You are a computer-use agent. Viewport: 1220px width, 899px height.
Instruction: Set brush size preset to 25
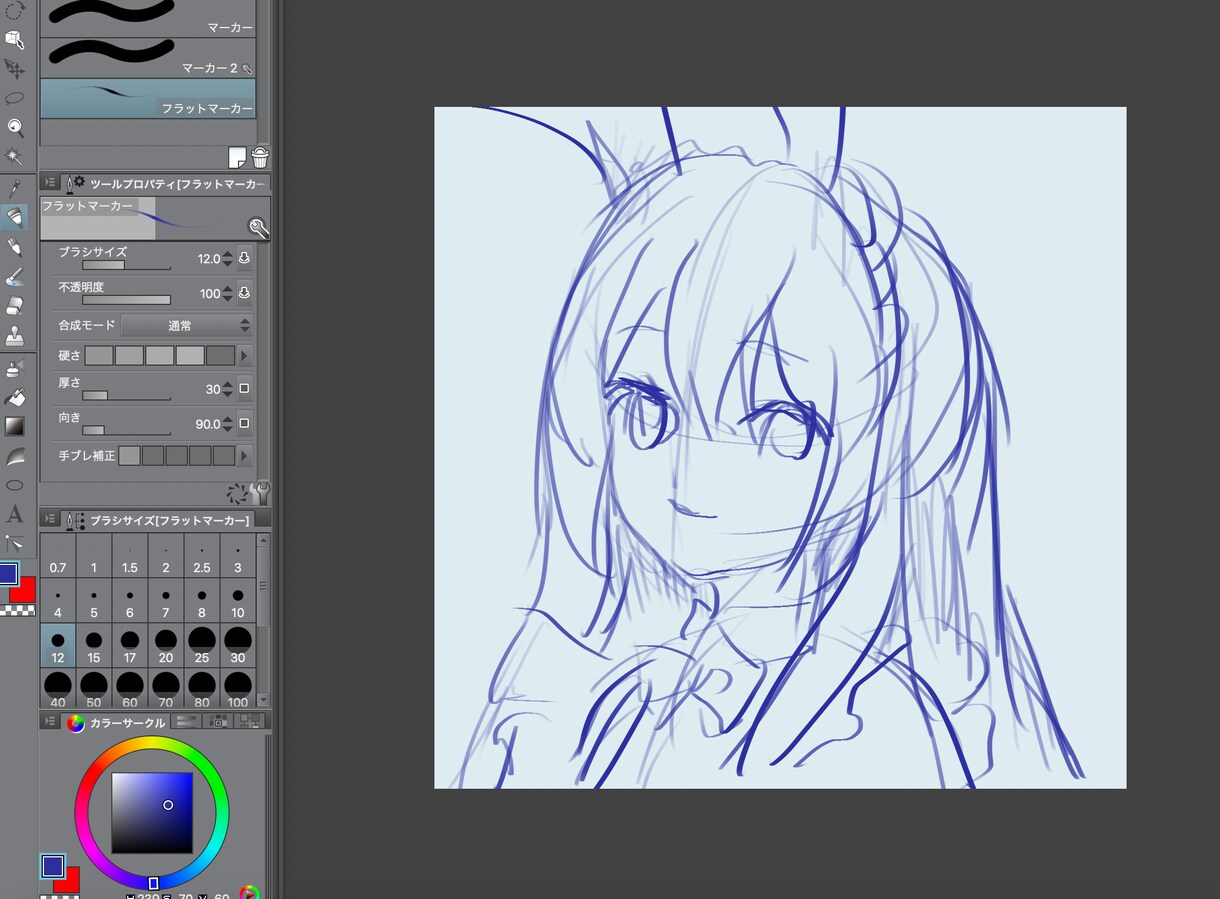tap(202, 647)
